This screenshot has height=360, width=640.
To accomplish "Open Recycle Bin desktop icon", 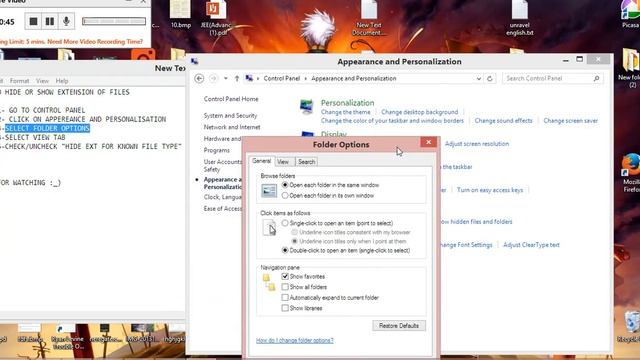I will click(630, 327).
